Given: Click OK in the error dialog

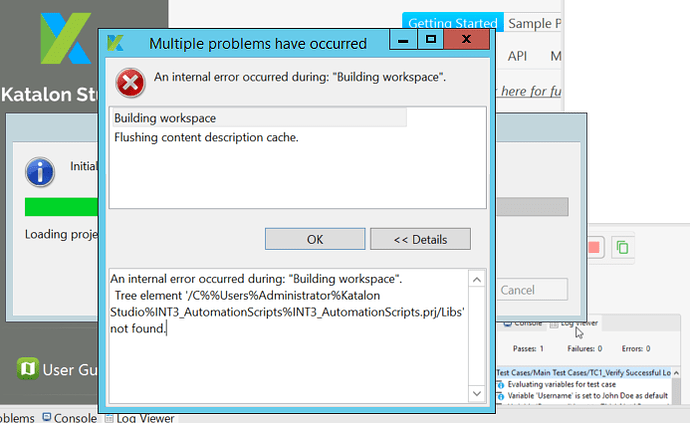Looking at the screenshot, I should click(x=315, y=239).
